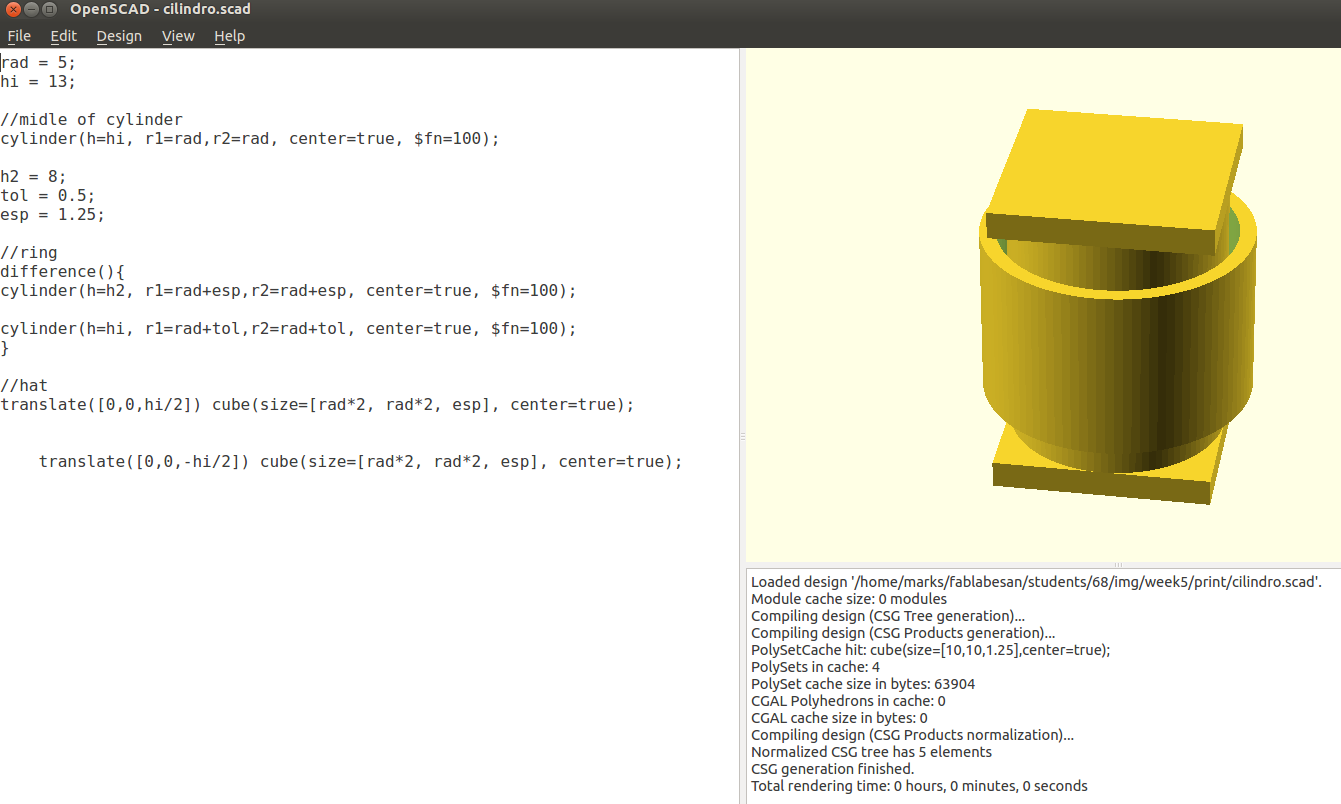The image size is (1341, 804).
Task: Click the translate line with hi/2 cube
Action: pos(318,404)
